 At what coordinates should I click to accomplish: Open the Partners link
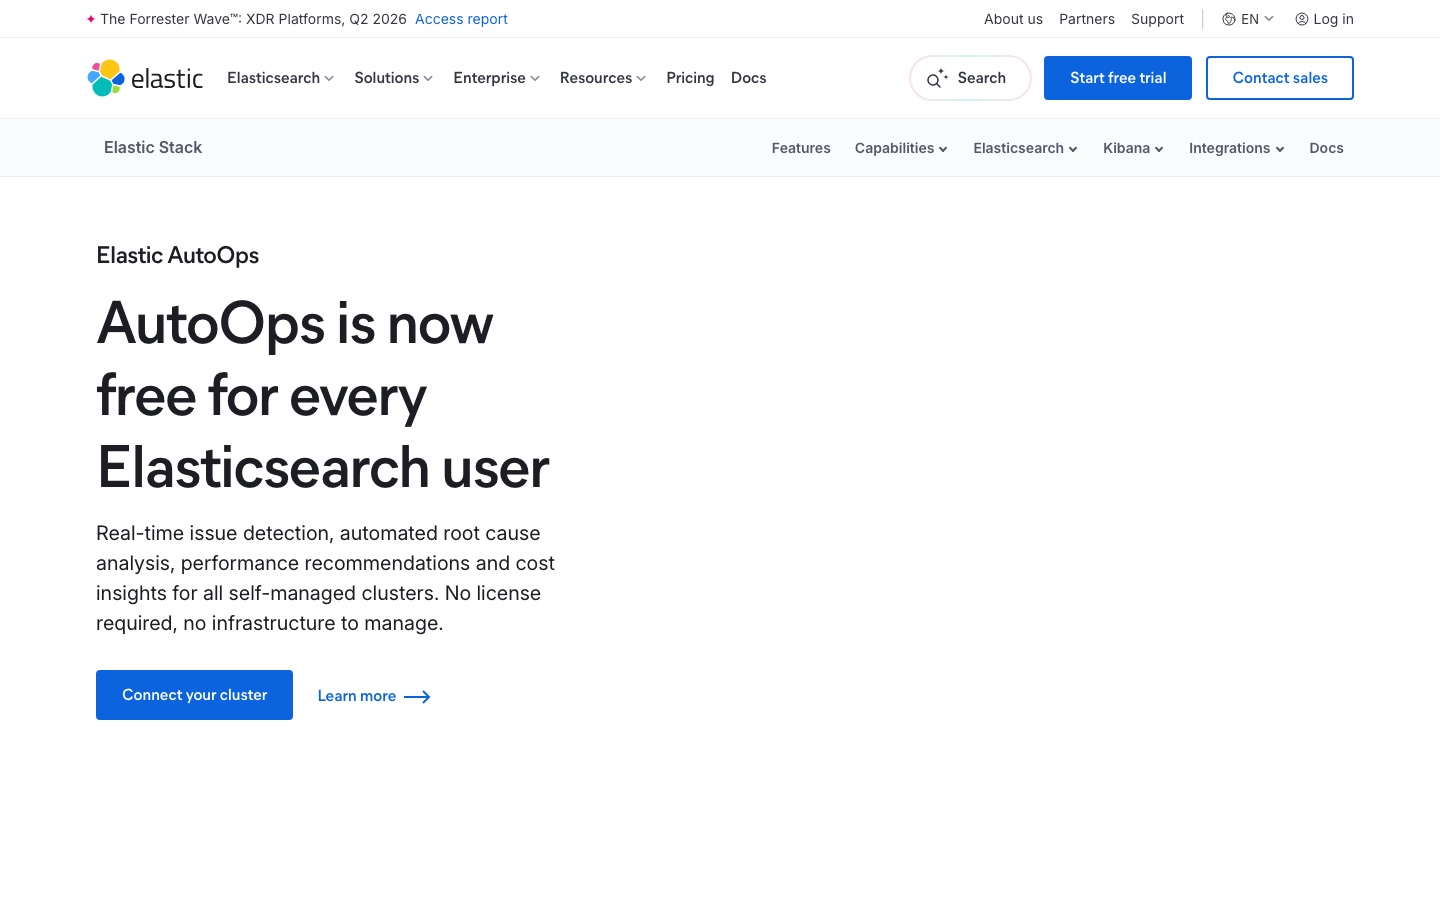[1087, 19]
